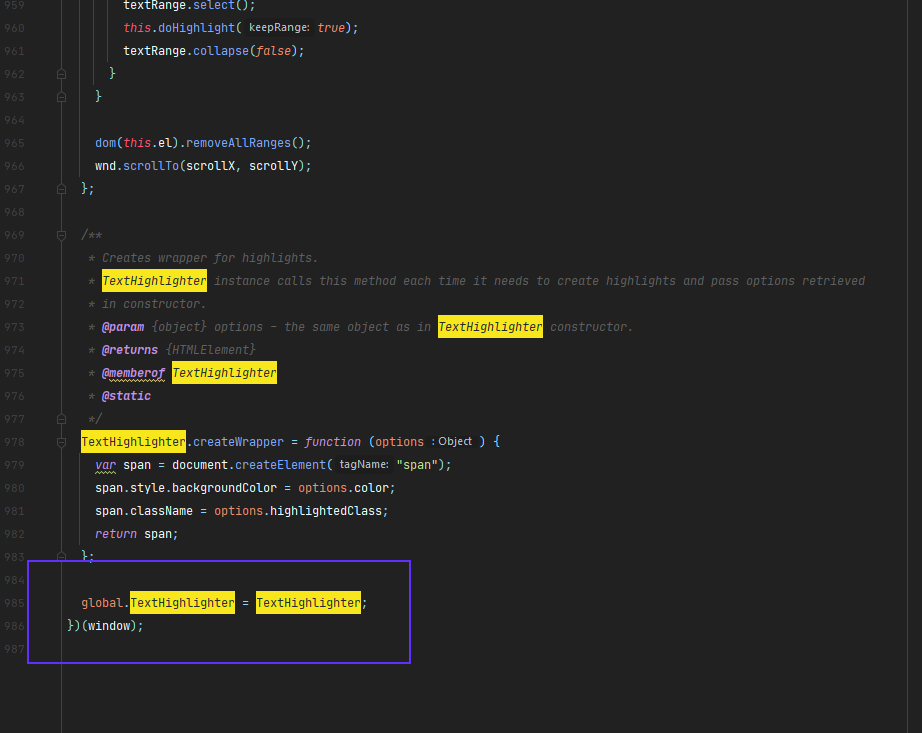Image resolution: width=922 pixels, height=733 pixels.
Task: Toggle the fold marker on line 983
Action: (61, 556)
